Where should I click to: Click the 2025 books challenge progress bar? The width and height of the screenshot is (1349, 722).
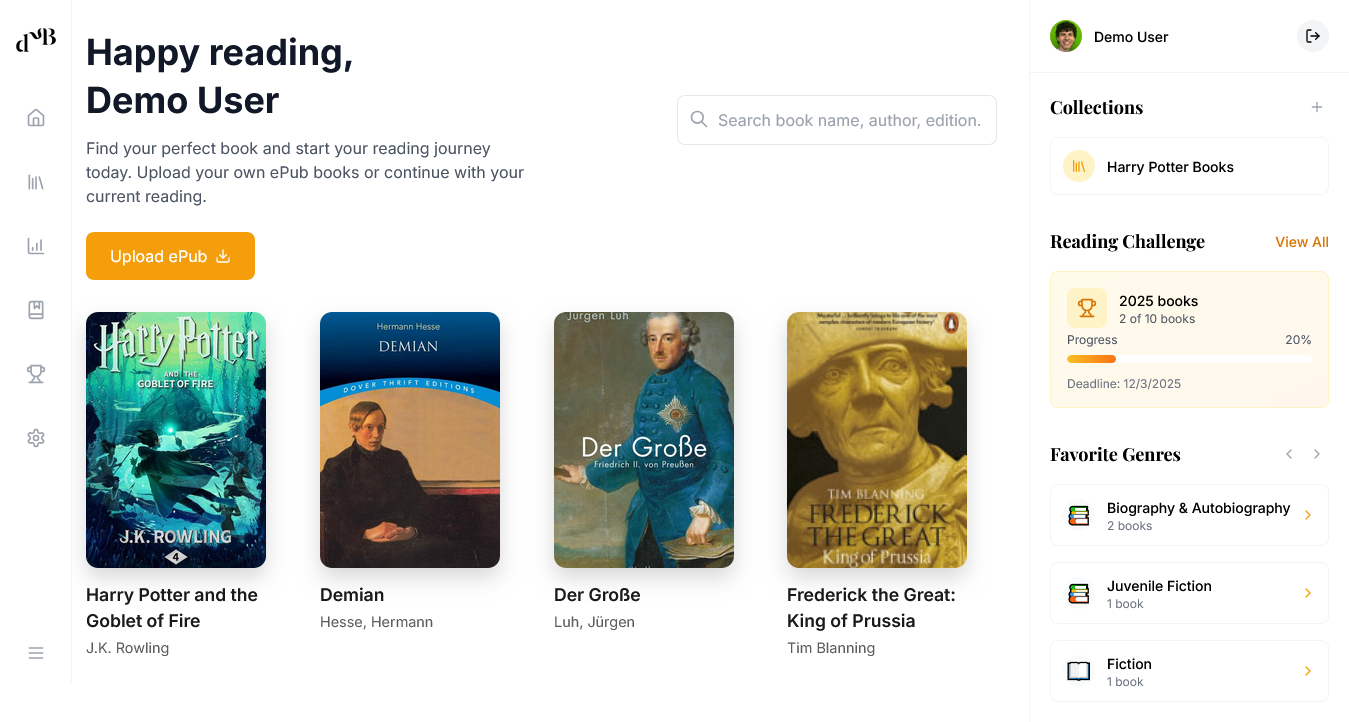pyautogui.click(x=1189, y=358)
